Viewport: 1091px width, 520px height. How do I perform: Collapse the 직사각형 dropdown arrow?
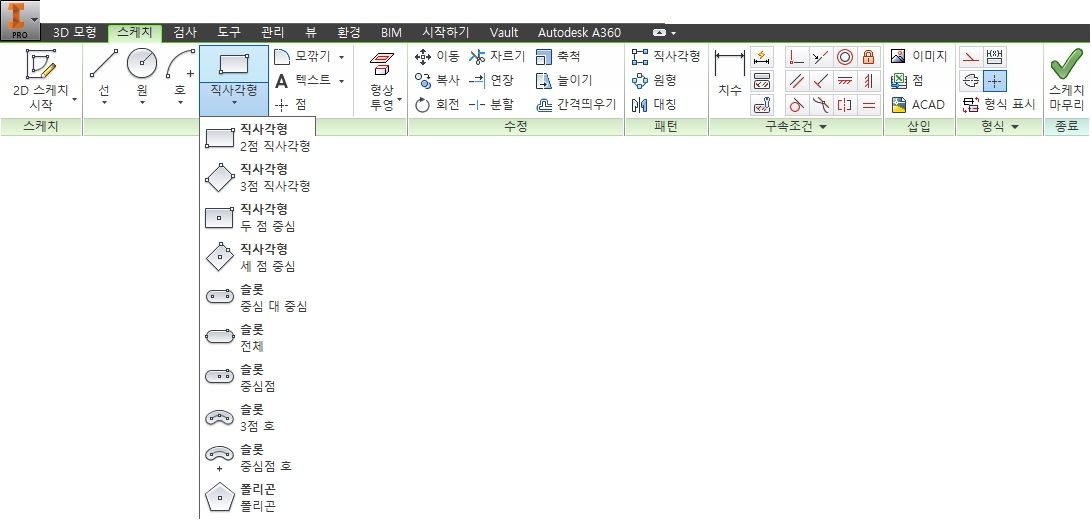(234, 103)
